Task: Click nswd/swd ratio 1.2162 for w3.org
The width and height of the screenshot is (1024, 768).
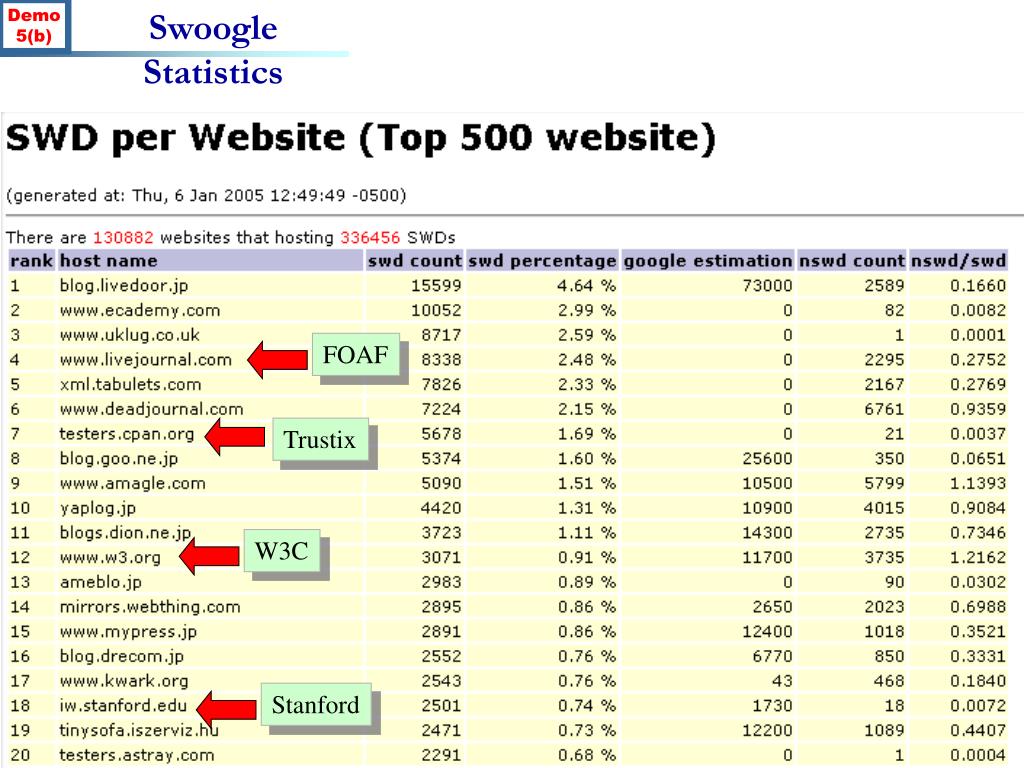Action: (978, 558)
